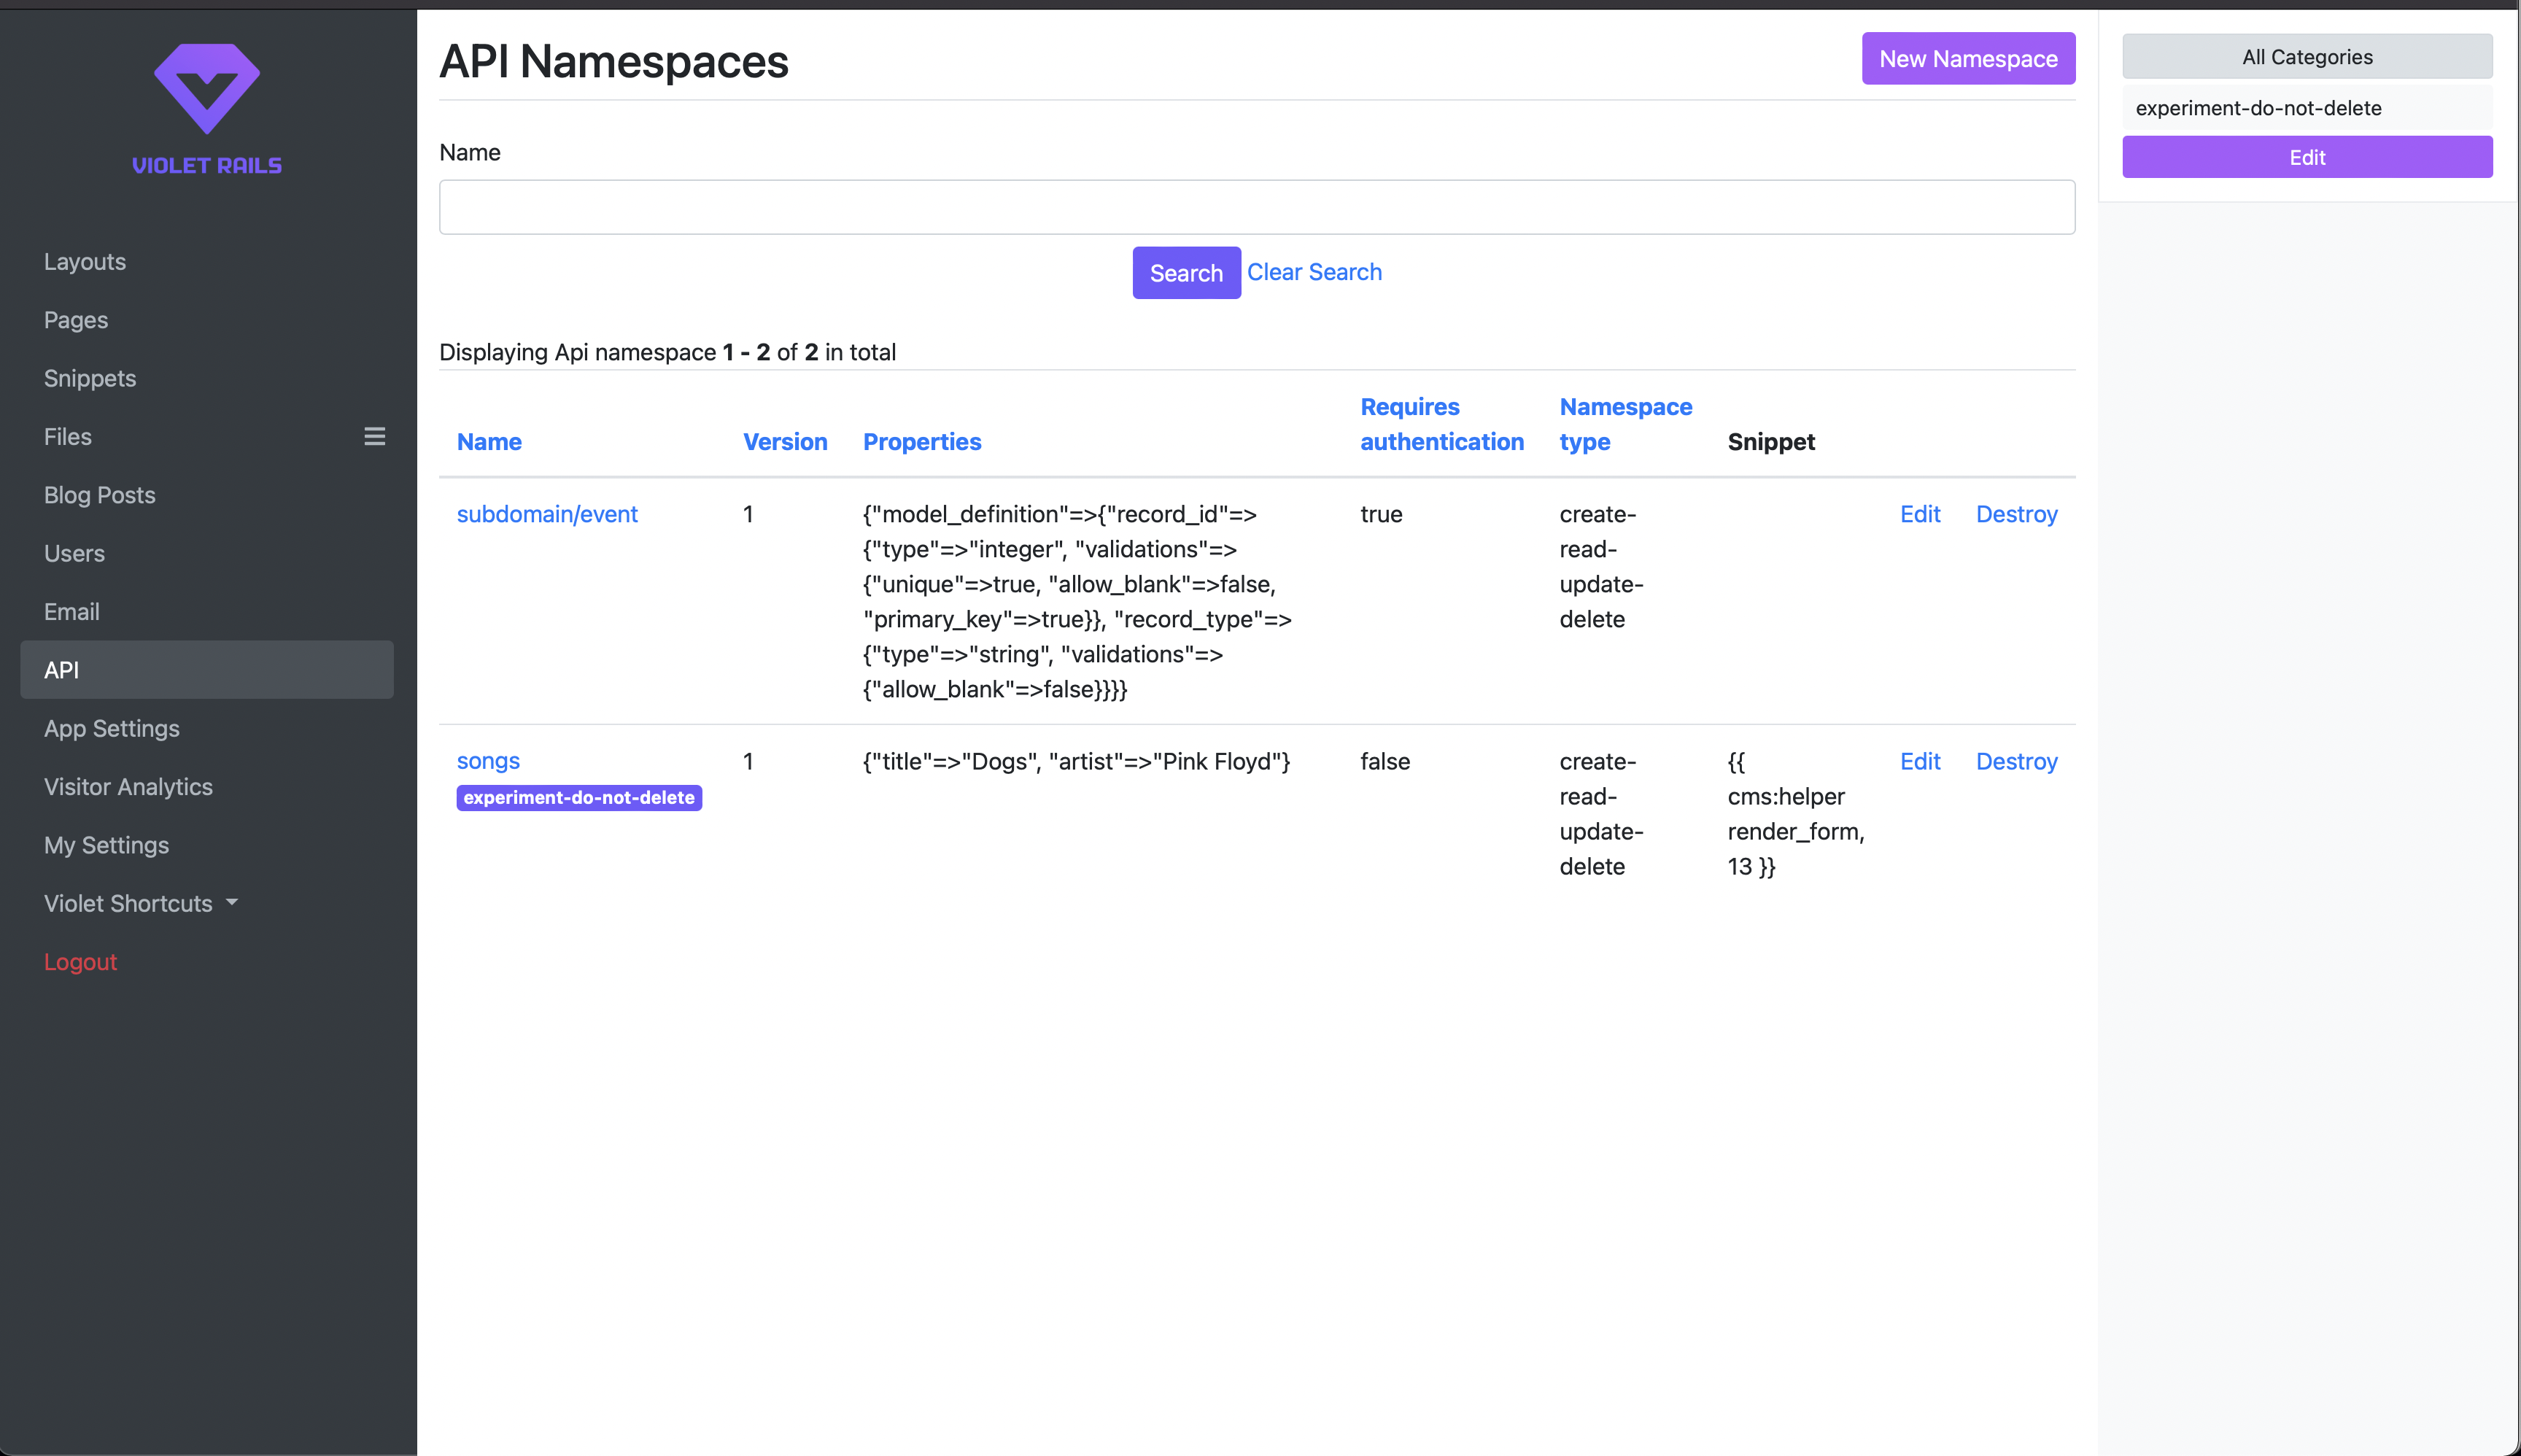Screen dimensions: 2521x1456
Task: Click the experiment-do-not-delete badge under songs
Action: click(579, 797)
